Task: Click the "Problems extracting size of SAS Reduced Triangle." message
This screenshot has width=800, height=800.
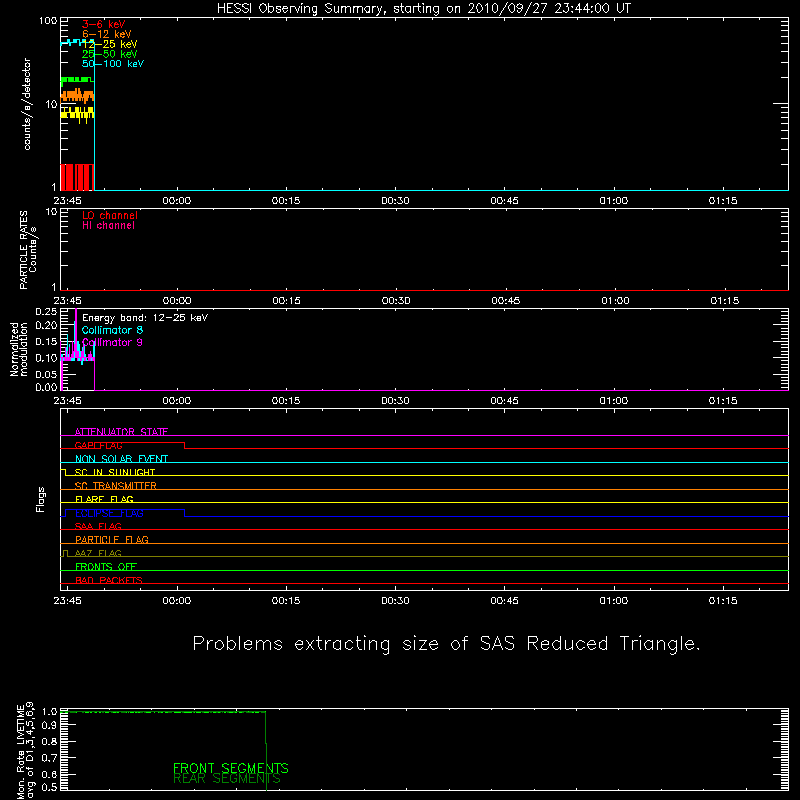Action: tap(446, 644)
